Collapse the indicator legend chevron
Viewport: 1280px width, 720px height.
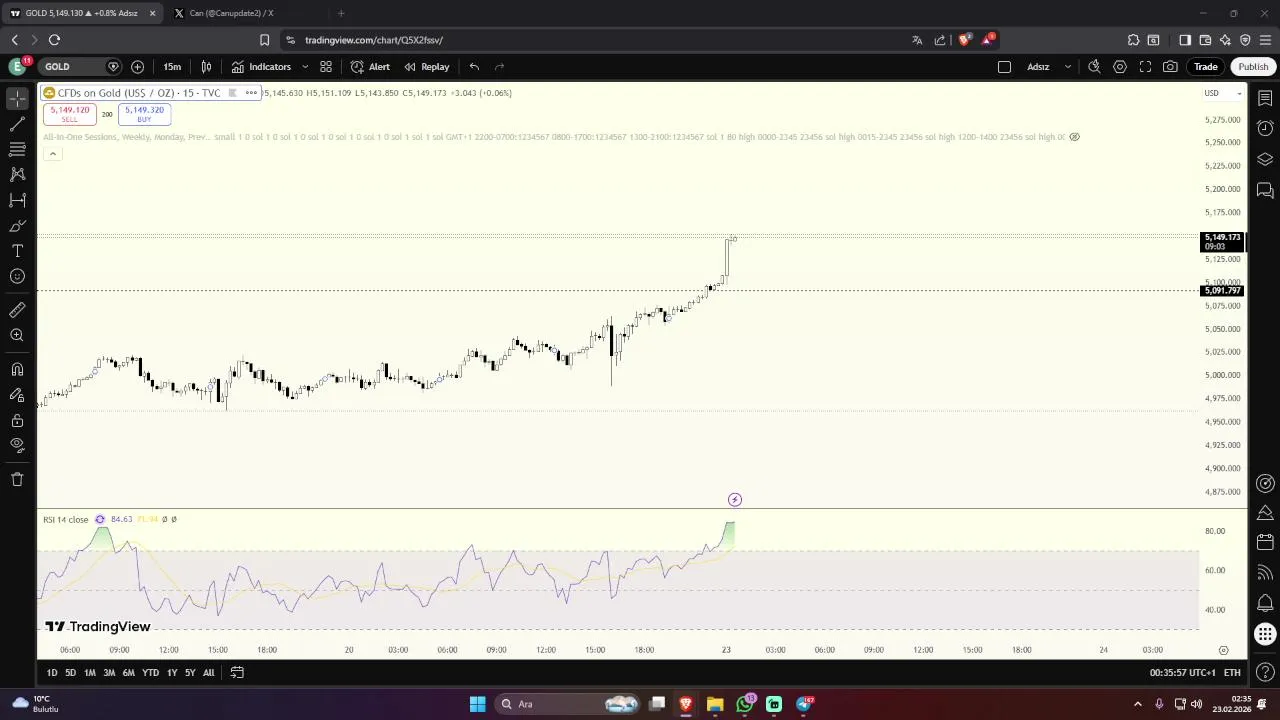[53, 154]
